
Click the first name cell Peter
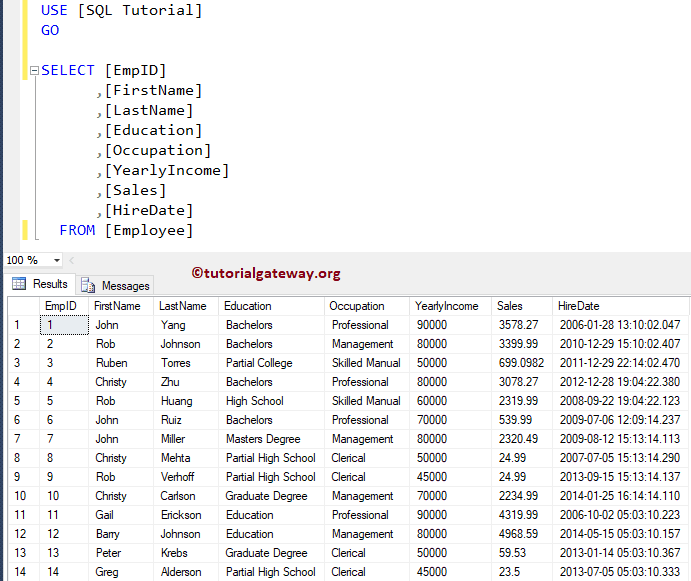(x=121, y=552)
